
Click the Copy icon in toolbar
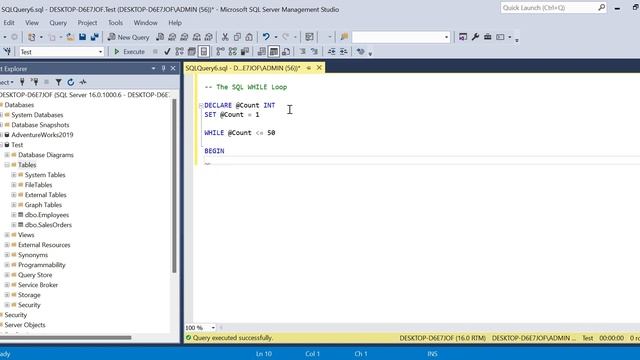(x=237, y=37)
